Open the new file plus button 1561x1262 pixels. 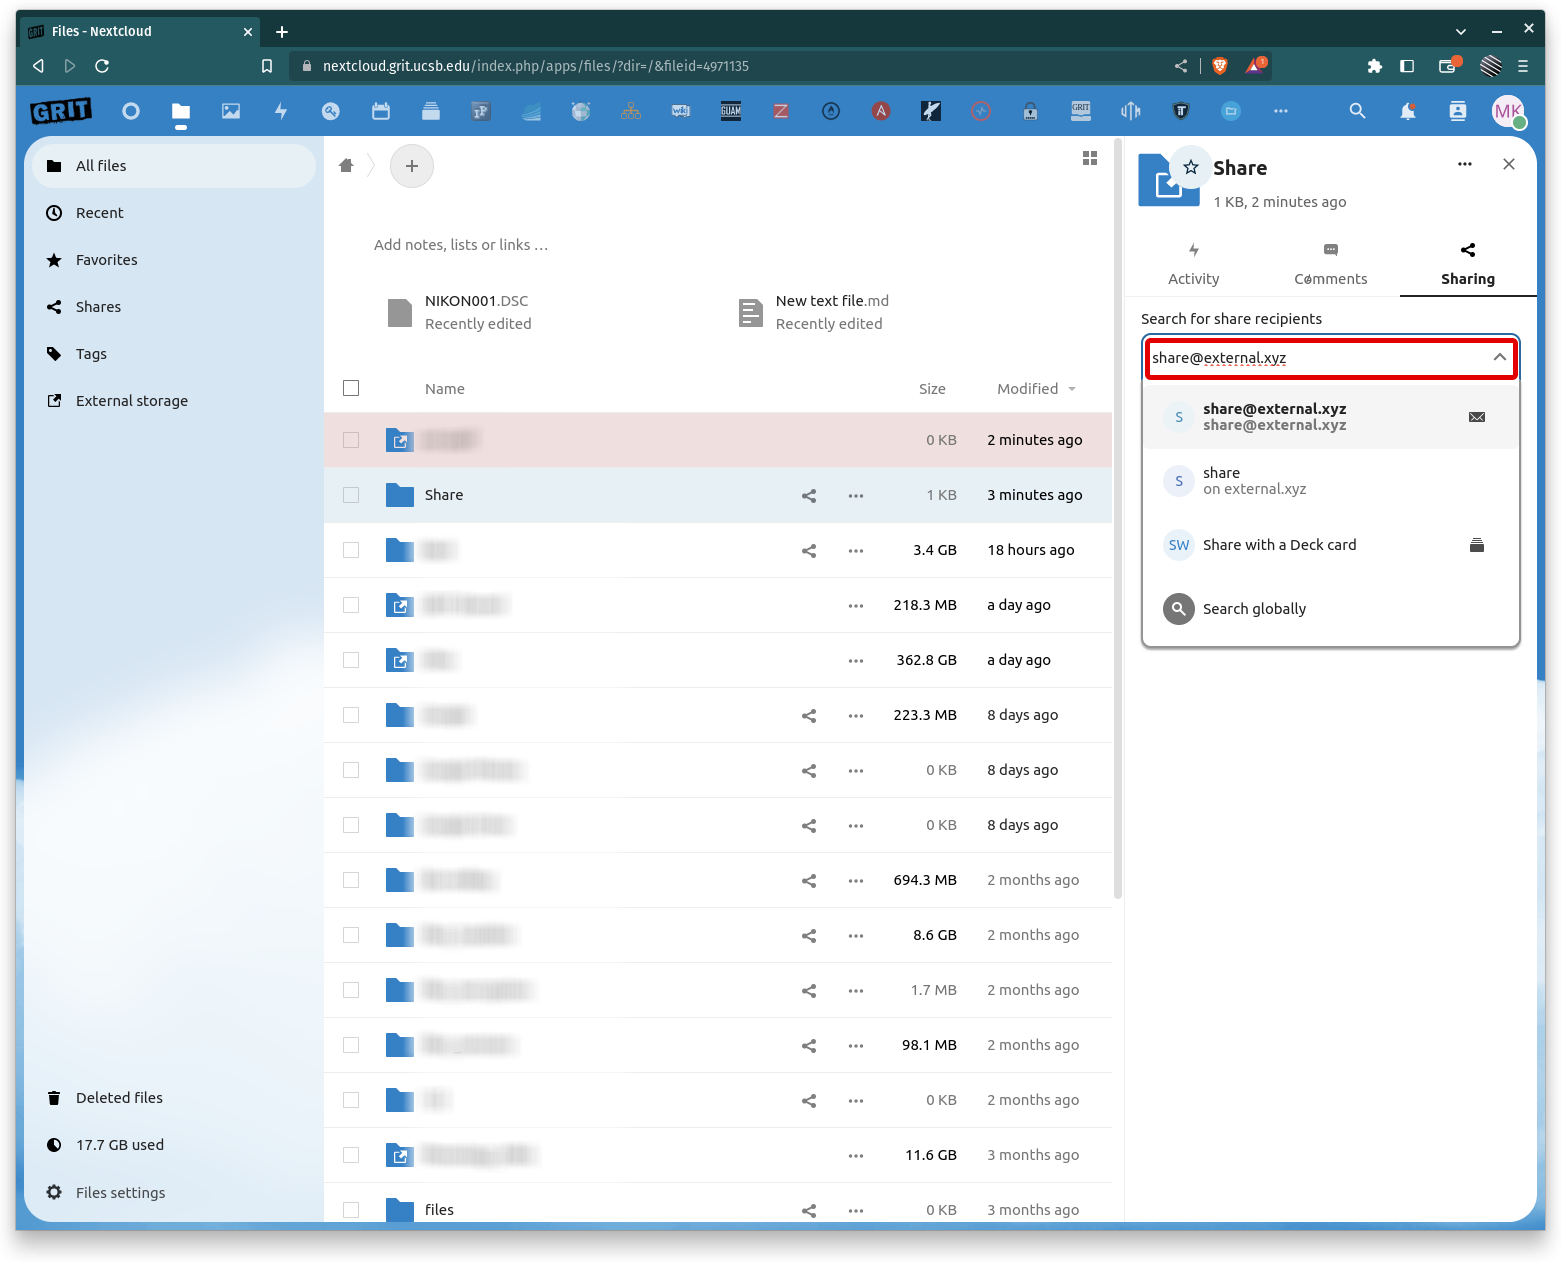[x=412, y=166]
